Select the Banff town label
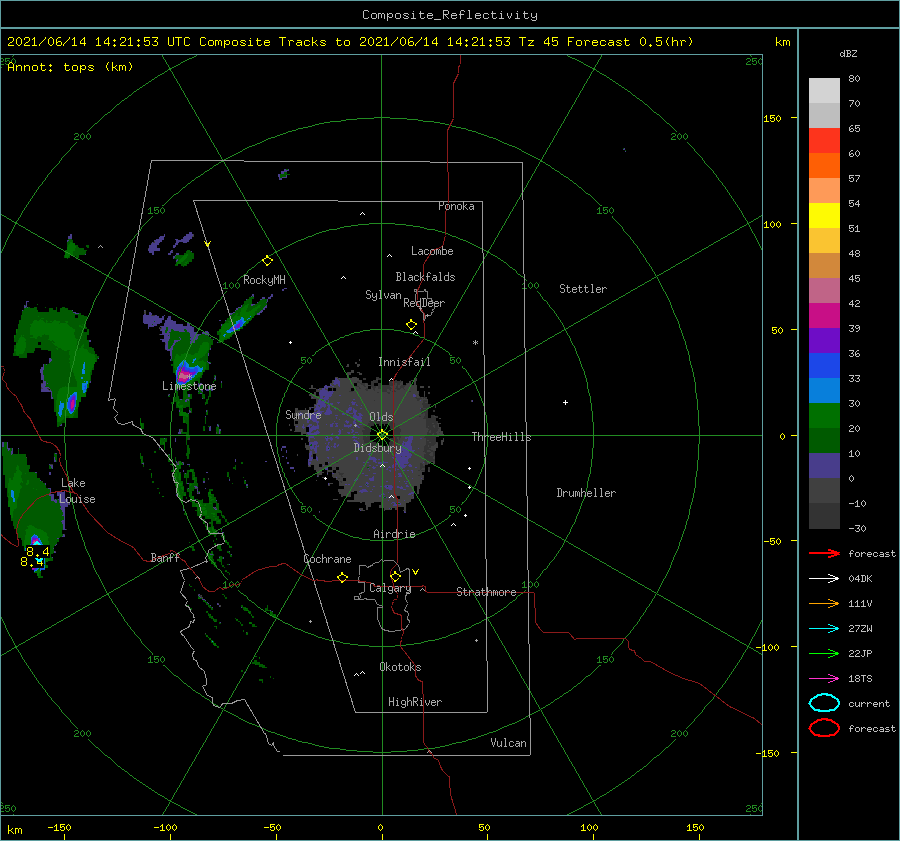This screenshot has width=900, height=841. coord(165,557)
